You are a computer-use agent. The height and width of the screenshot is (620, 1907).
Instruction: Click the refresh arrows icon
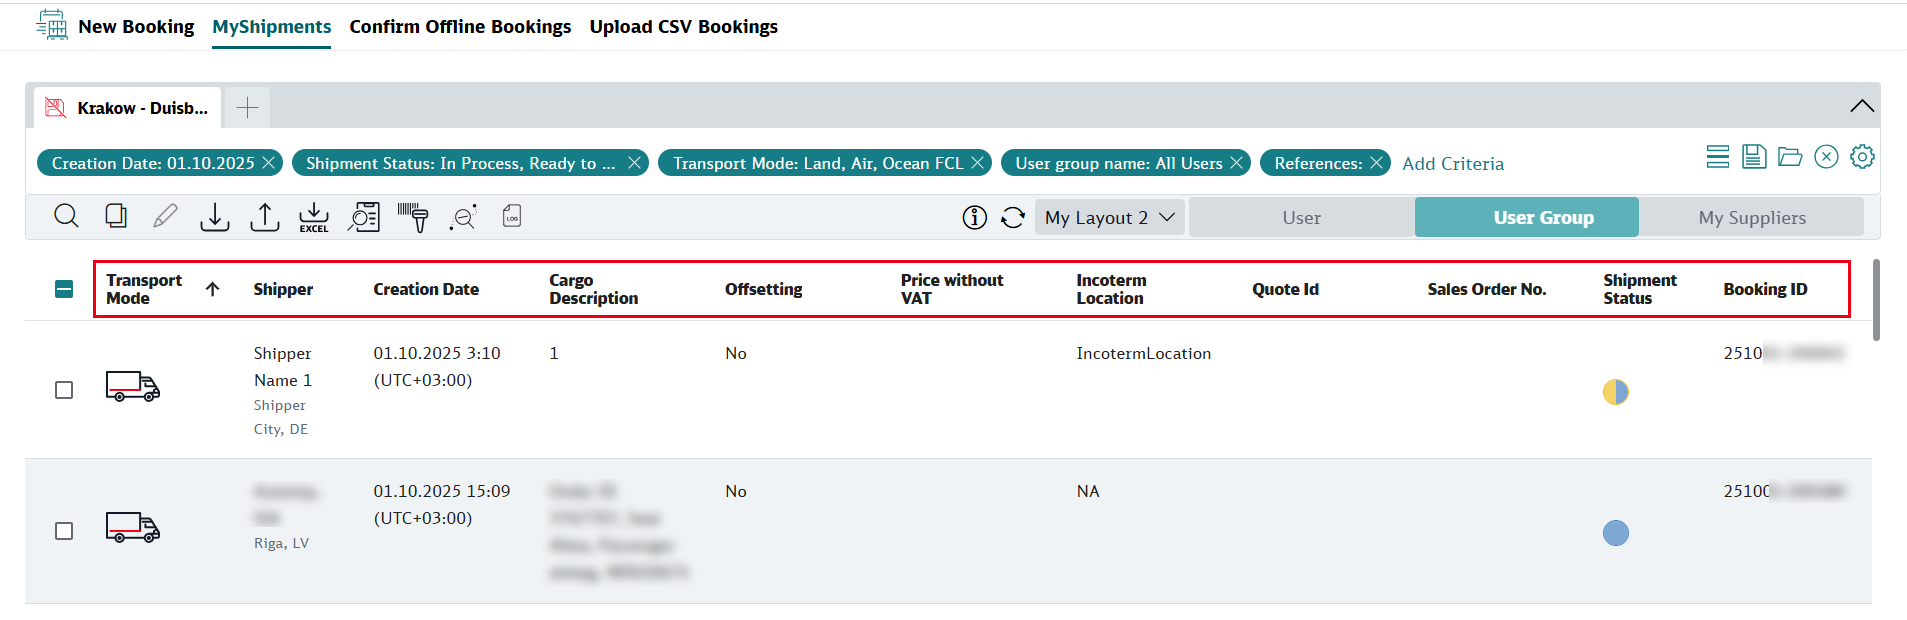coord(1013,218)
